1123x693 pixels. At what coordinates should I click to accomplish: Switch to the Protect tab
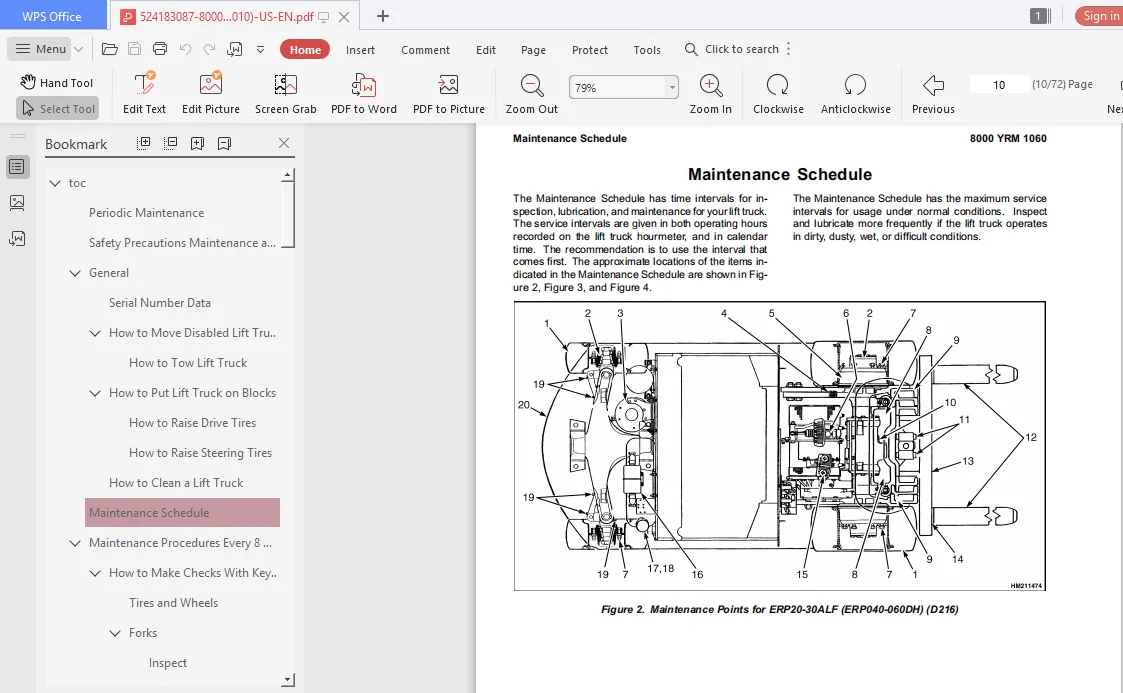click(x=589, y=49)
